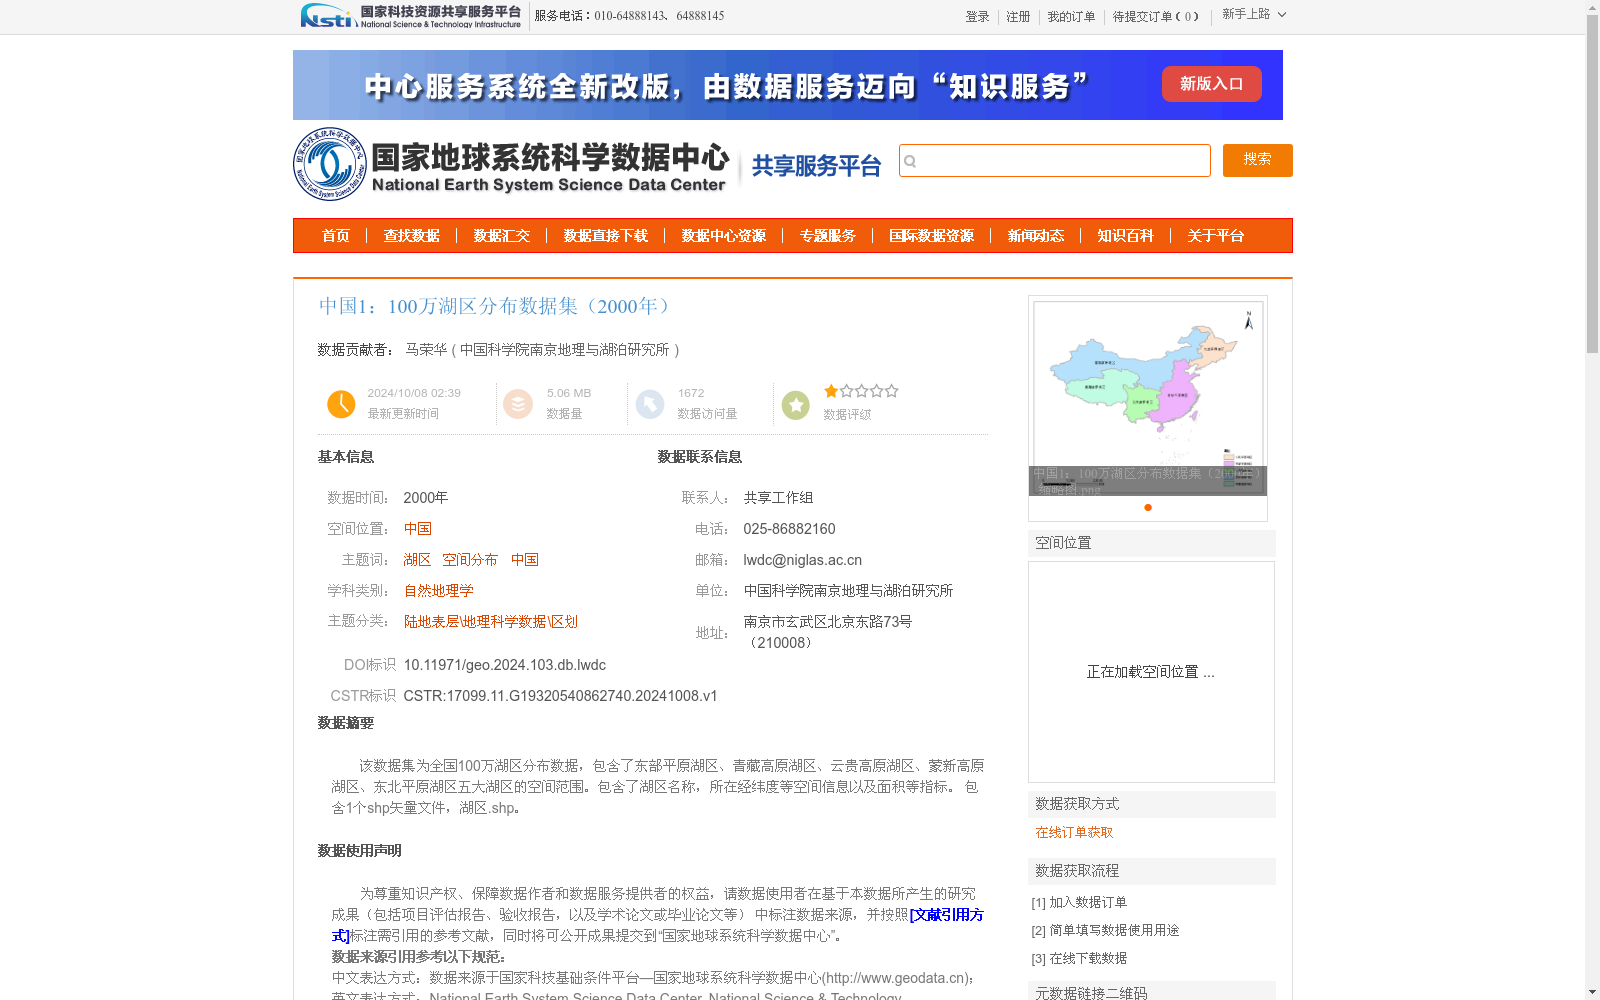Open the 国际数据资源 menu item
Screen dimensions: 1600x1000
(932, 236)
